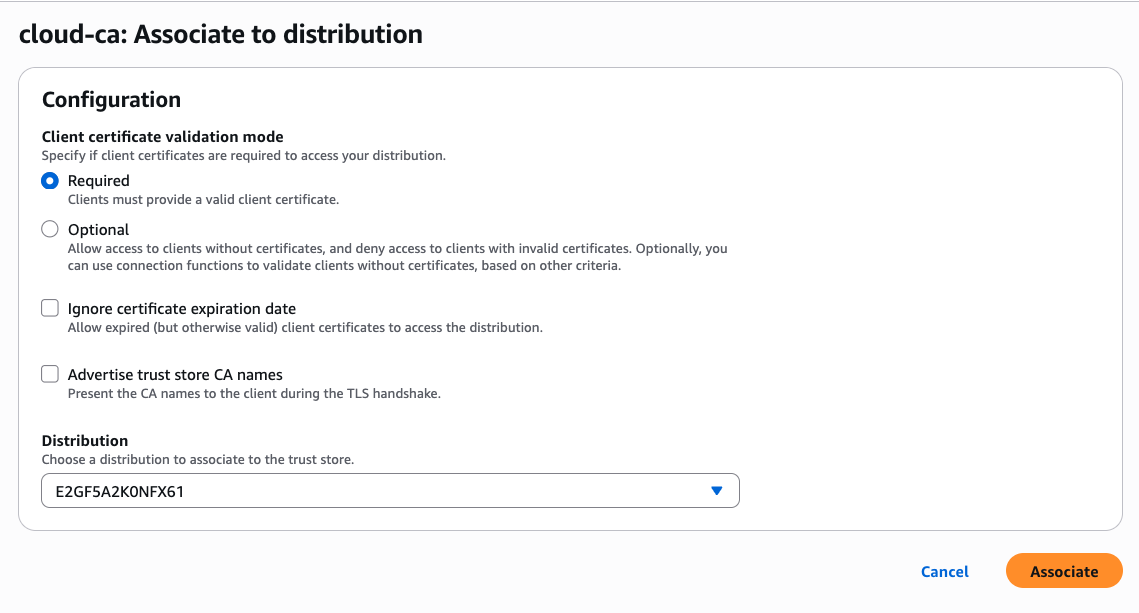Enable presenting CA names during TLS handshake
The image size is (1139, 613).
coord(49,373)
